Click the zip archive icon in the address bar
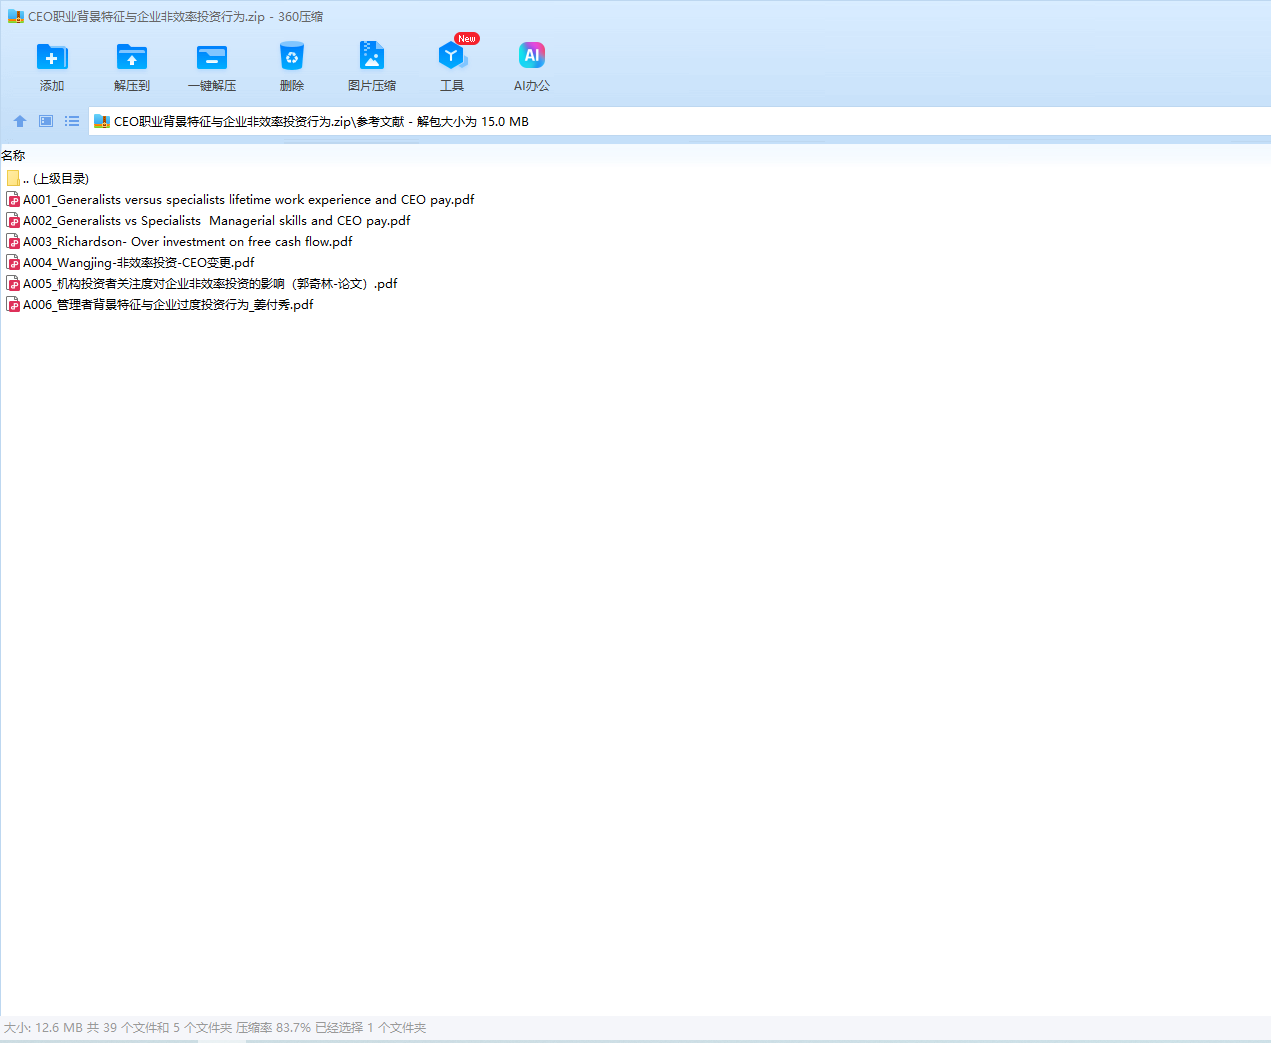The width and height of the screenshot is (1271, 1043). pyautogui.click(x=101, y=121)
